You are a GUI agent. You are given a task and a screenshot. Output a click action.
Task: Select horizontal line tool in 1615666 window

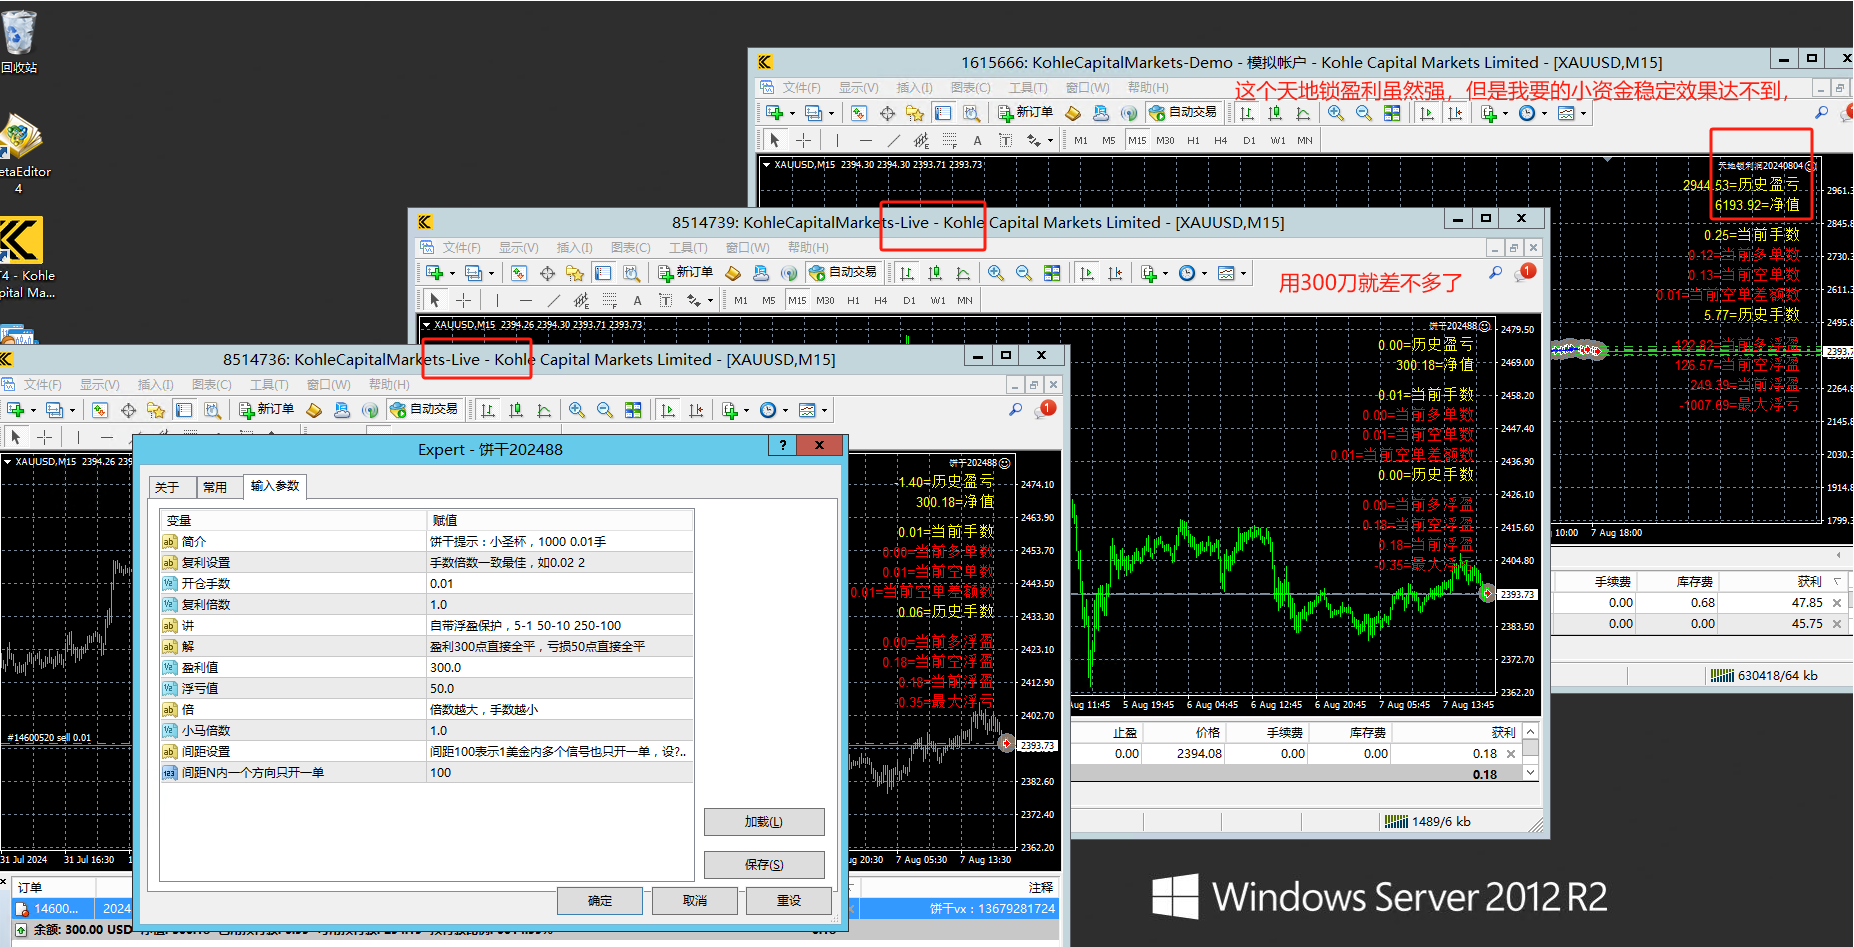tap(866, 140)
